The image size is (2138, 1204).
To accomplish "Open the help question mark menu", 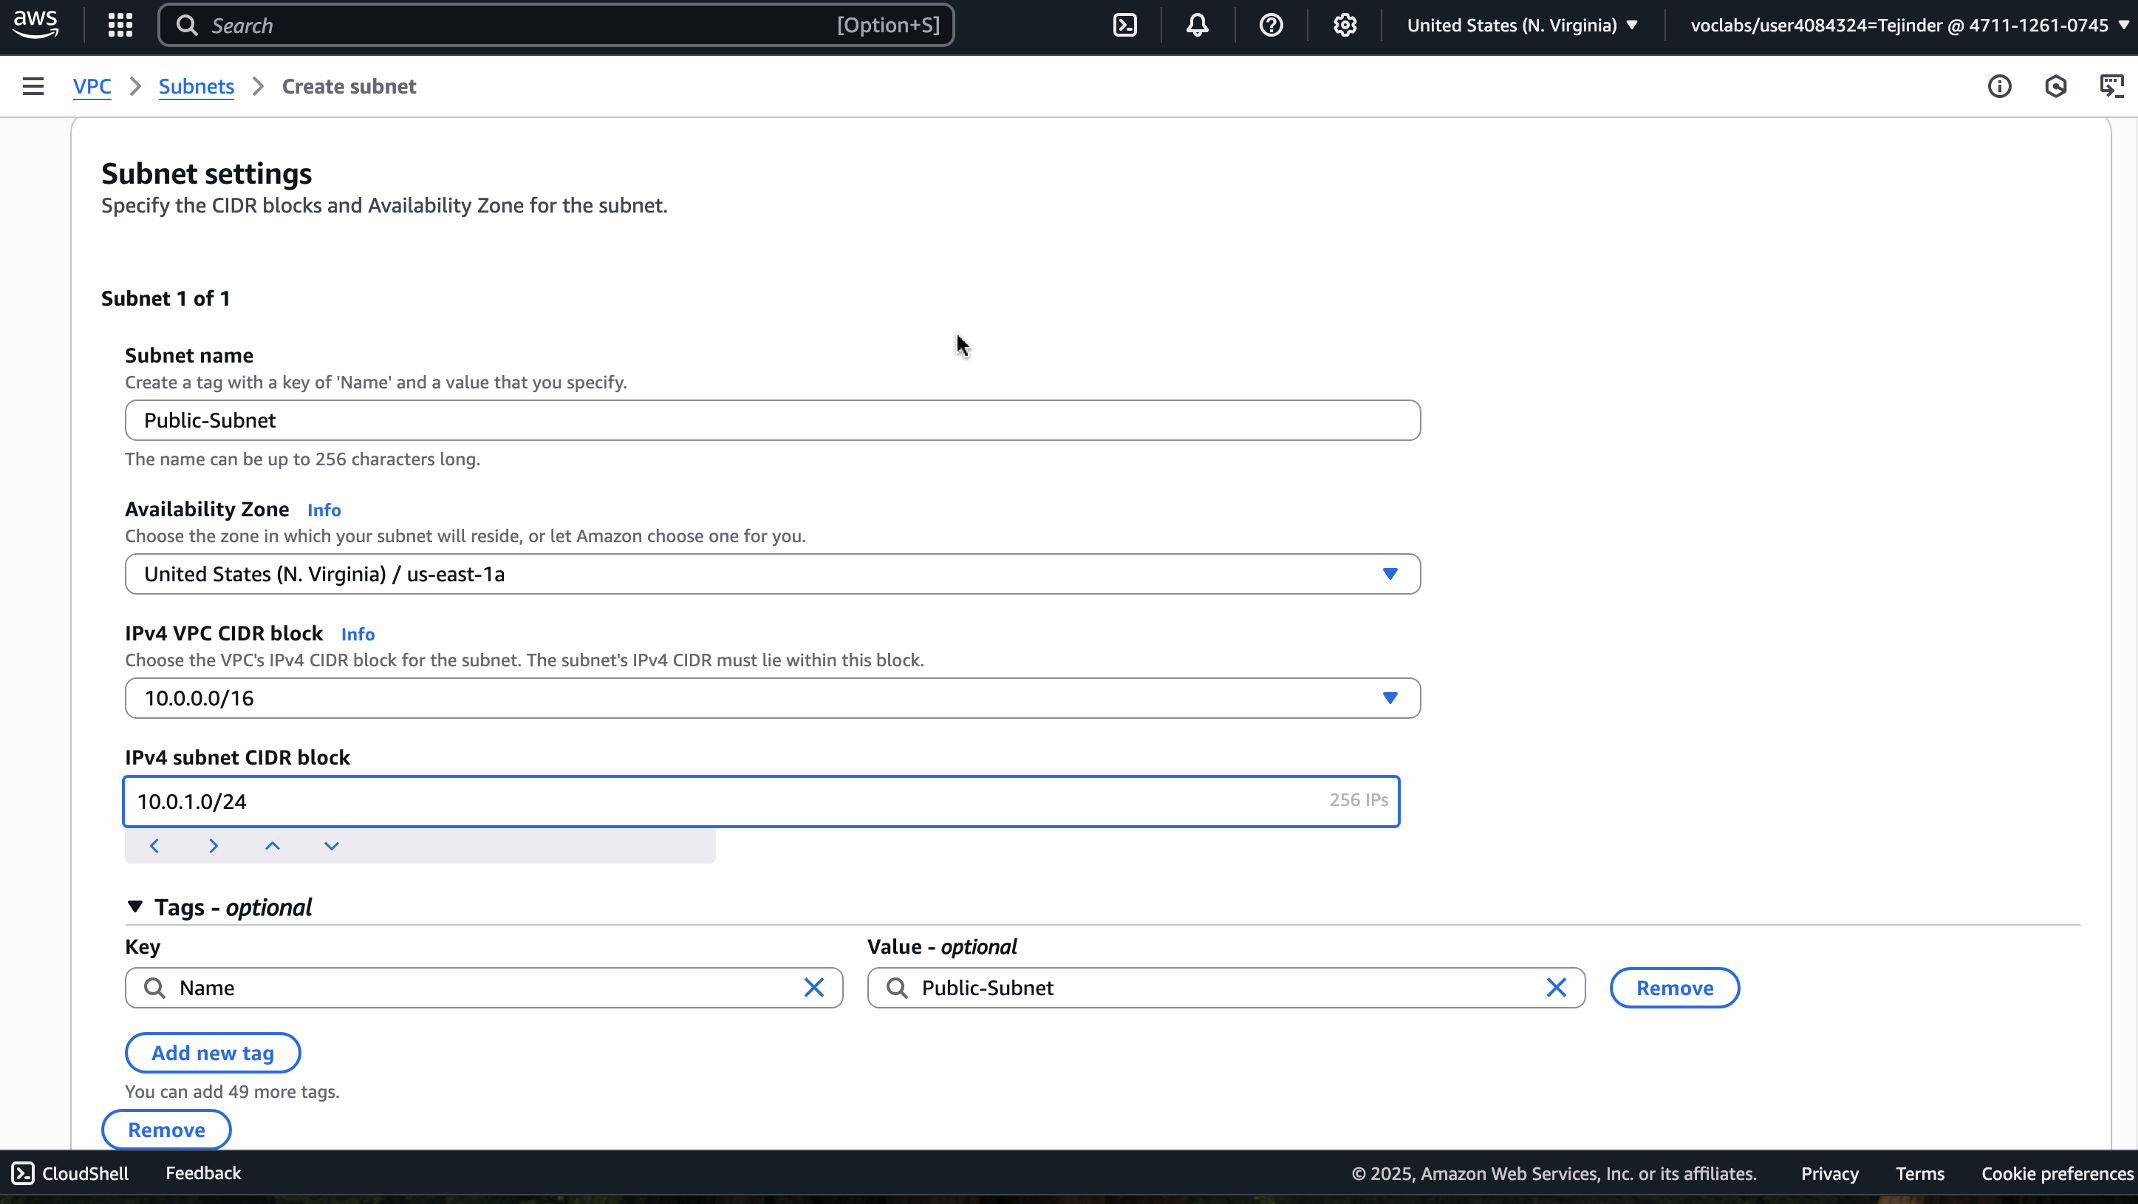I will tap(1271, 25).
